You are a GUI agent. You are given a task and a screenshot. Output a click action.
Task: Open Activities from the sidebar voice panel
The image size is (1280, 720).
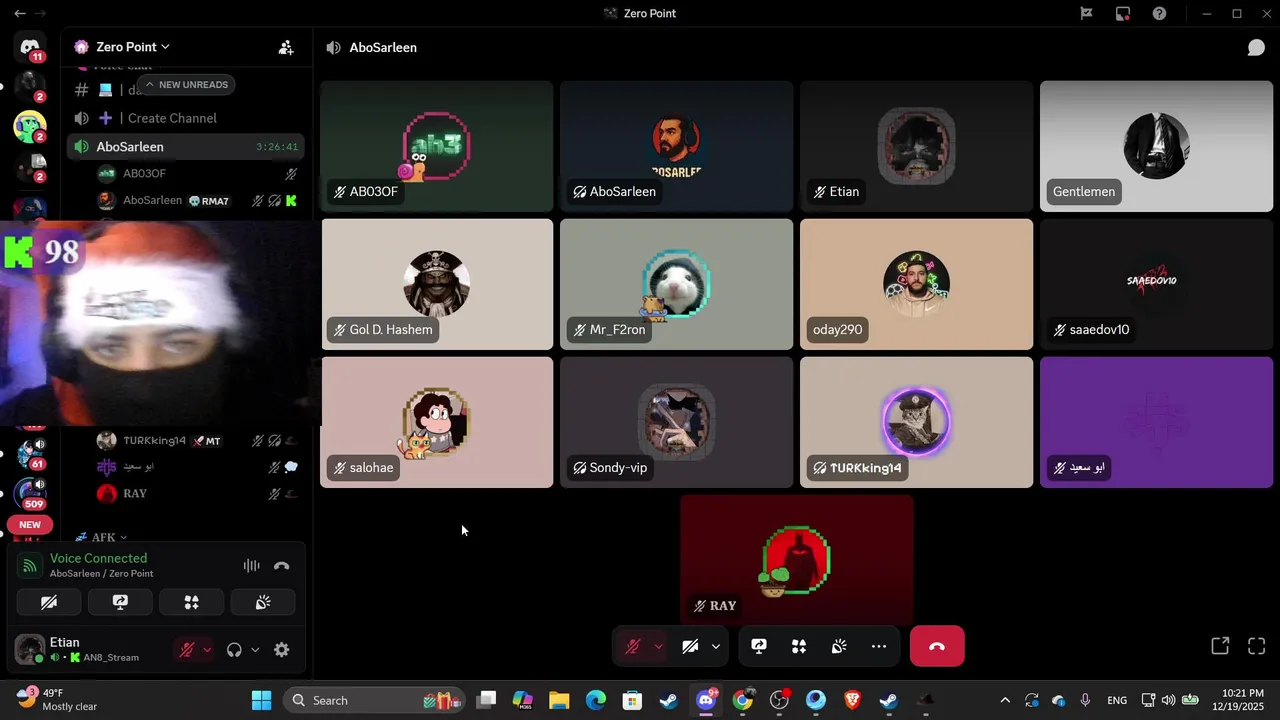coord(192,602)
